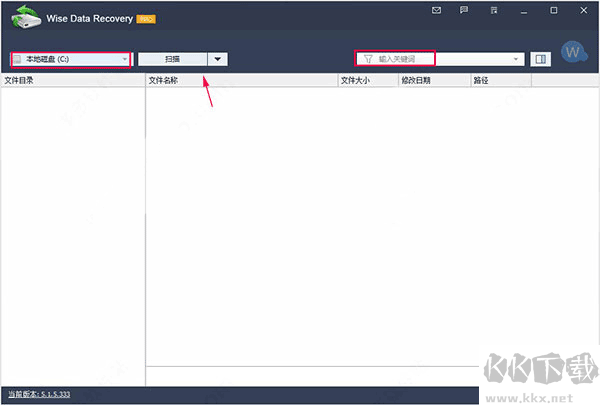Open the current version link 5.1.5.333
Image resolution: width=600 pixels, height=405 pixels.
[39, 394]
